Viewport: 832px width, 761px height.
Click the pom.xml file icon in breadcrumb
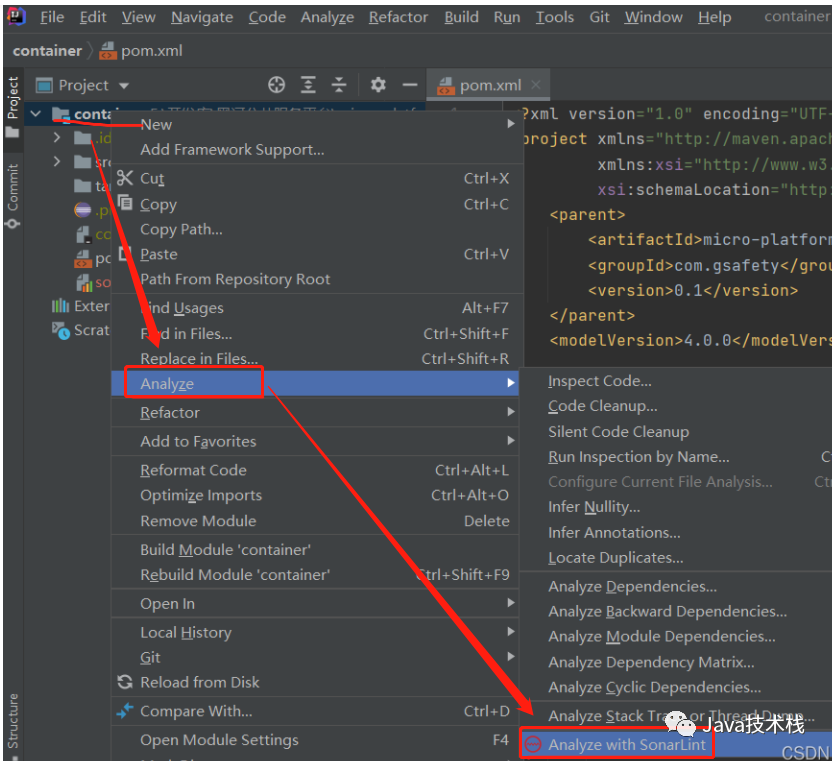click(x=108, y=51)
